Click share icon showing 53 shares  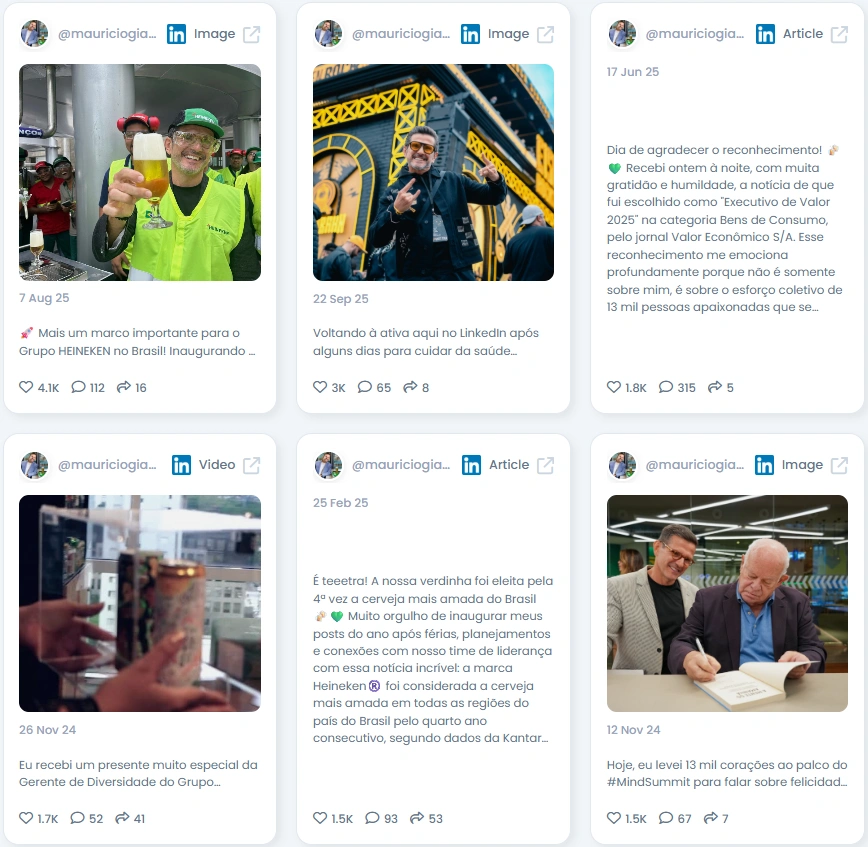pyautogui.click(x=417, y=818)
